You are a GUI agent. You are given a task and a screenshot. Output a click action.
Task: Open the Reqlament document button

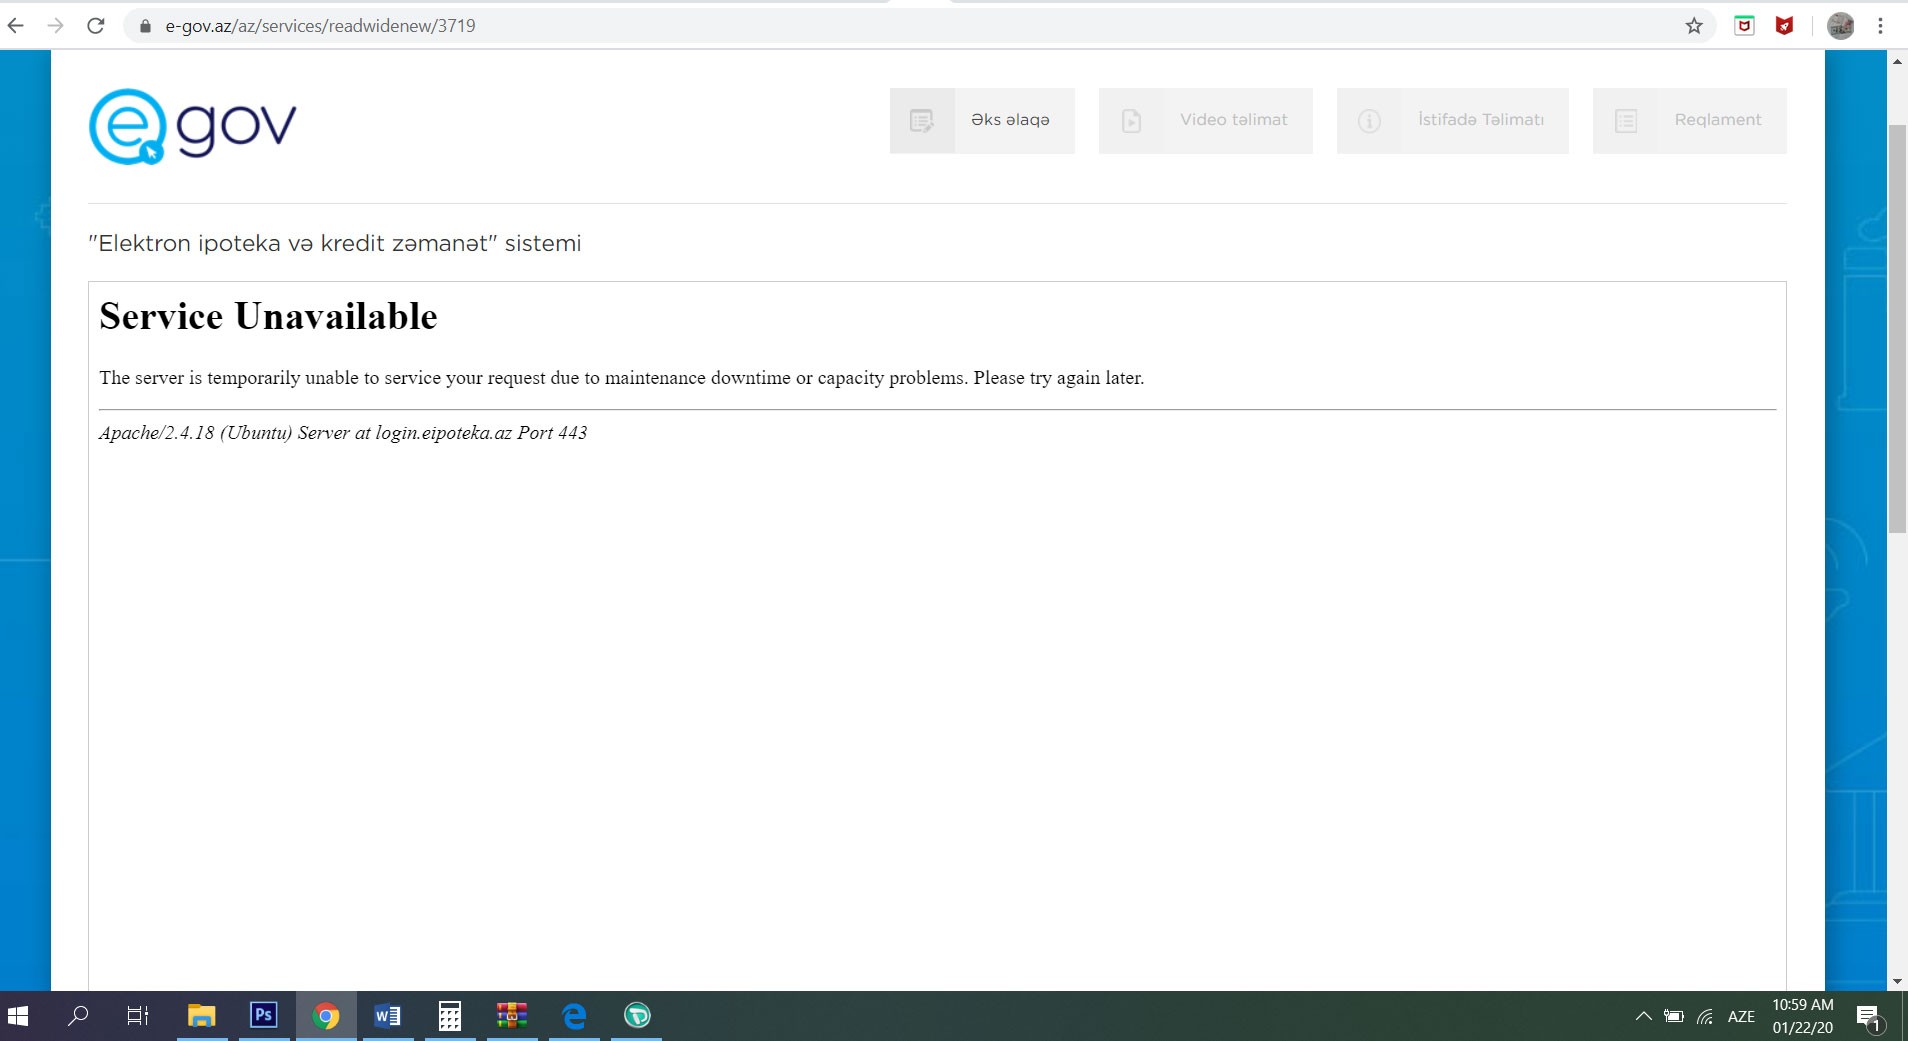pos(1689,121)
